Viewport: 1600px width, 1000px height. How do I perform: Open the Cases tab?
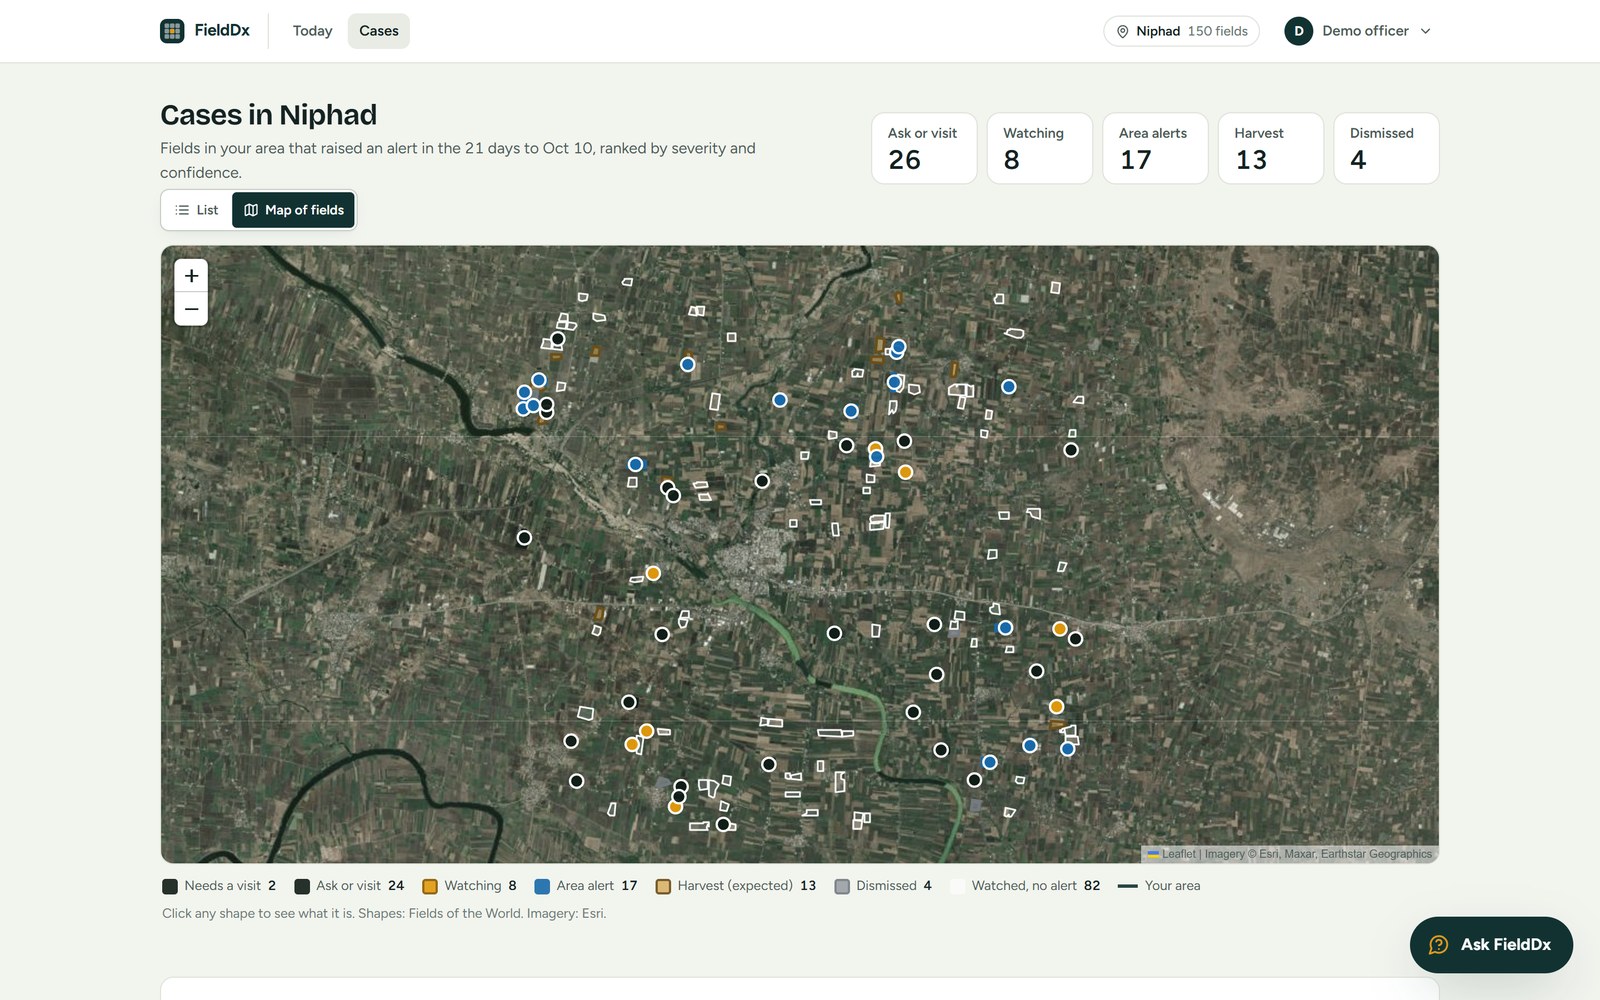pos(379,31)
